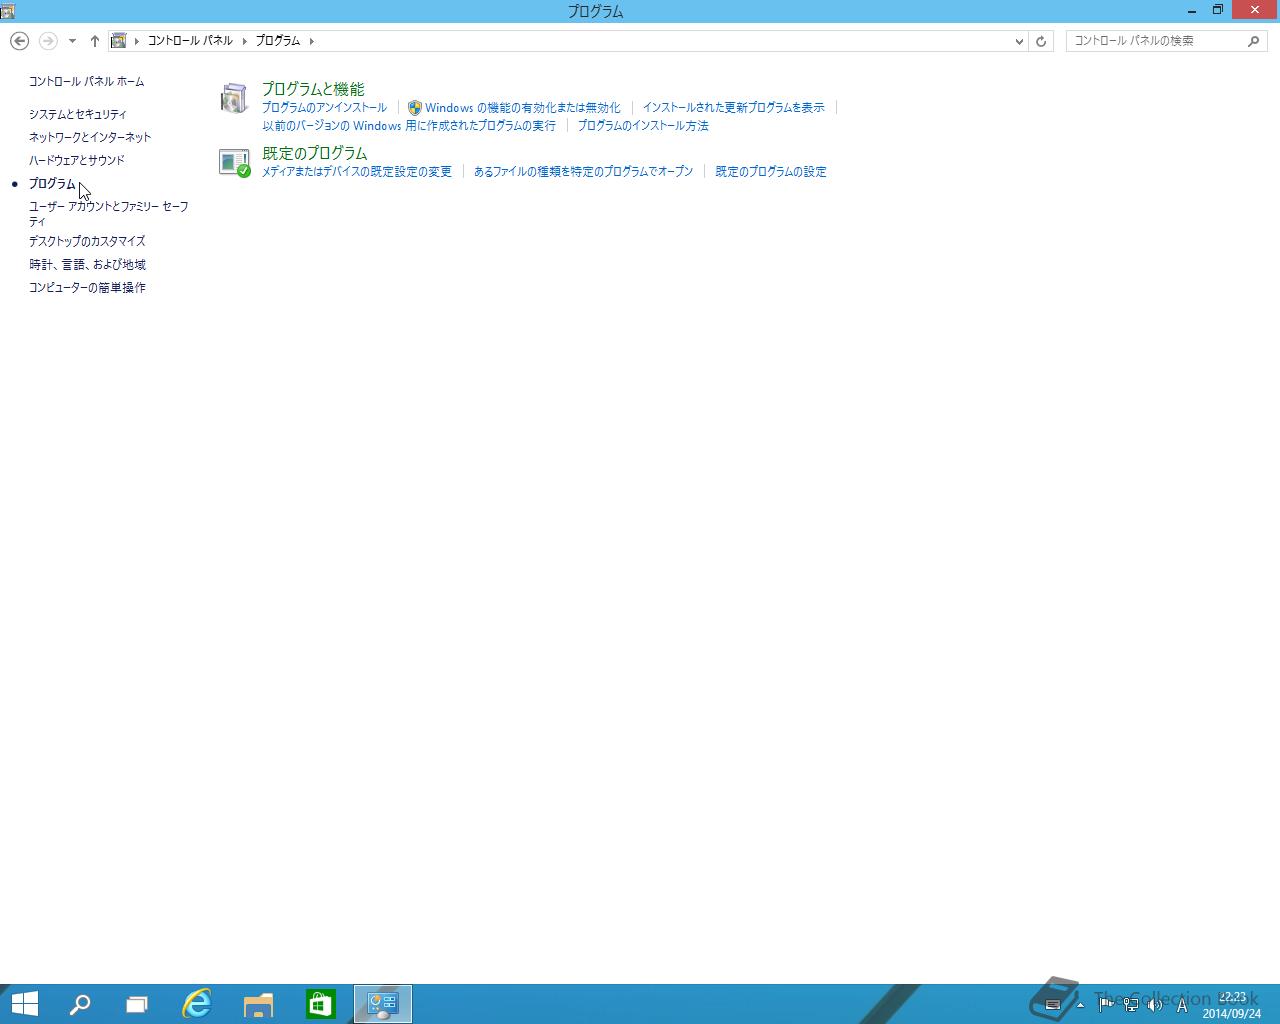The image size is (1280, 1024).
Task: Open デスクトップのカスタマイズ category
Action: 87,242
